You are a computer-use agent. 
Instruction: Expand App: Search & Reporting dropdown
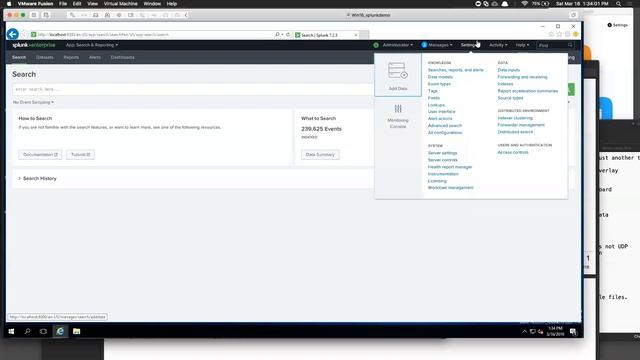click(x=92, y=45)
